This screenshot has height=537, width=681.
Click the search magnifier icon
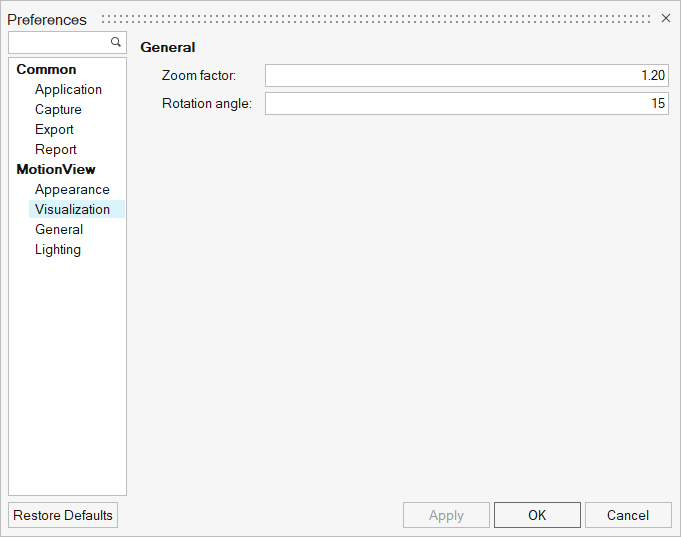(x=116, y=42)
